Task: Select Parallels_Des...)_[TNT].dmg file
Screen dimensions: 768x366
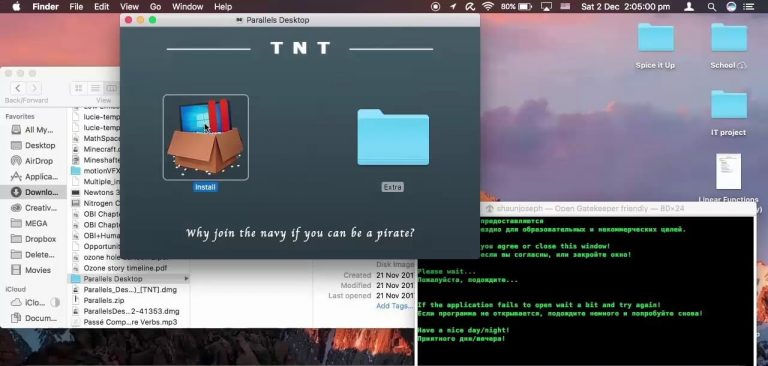Action: [128, 290]
